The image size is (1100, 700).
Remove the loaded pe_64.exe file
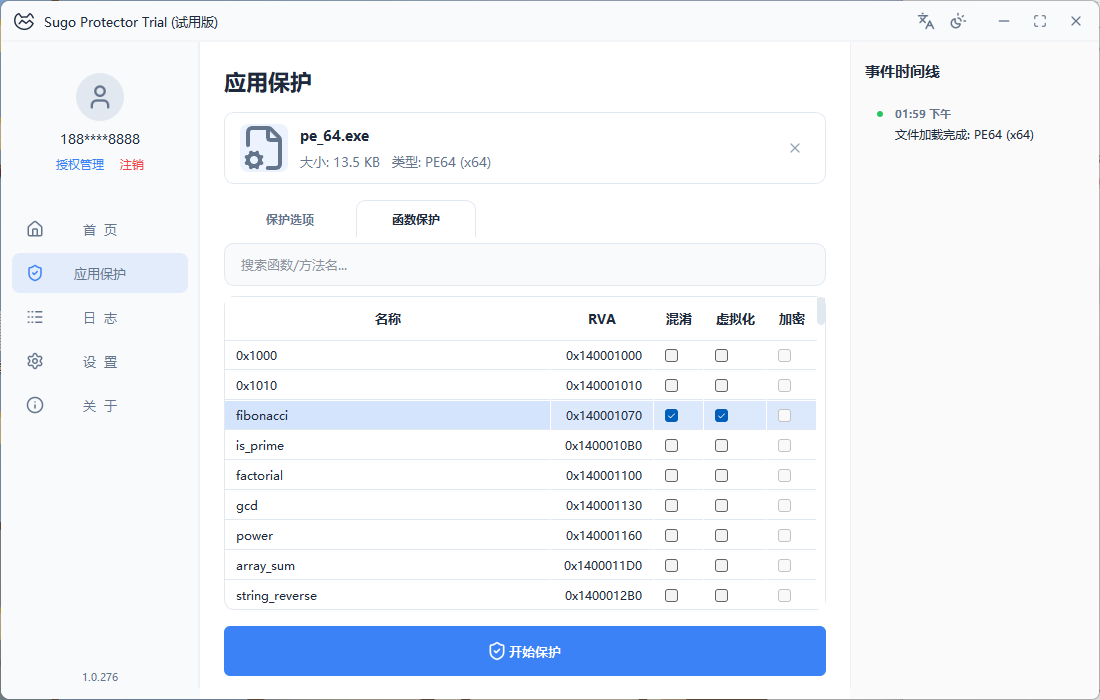pos(795,148)
